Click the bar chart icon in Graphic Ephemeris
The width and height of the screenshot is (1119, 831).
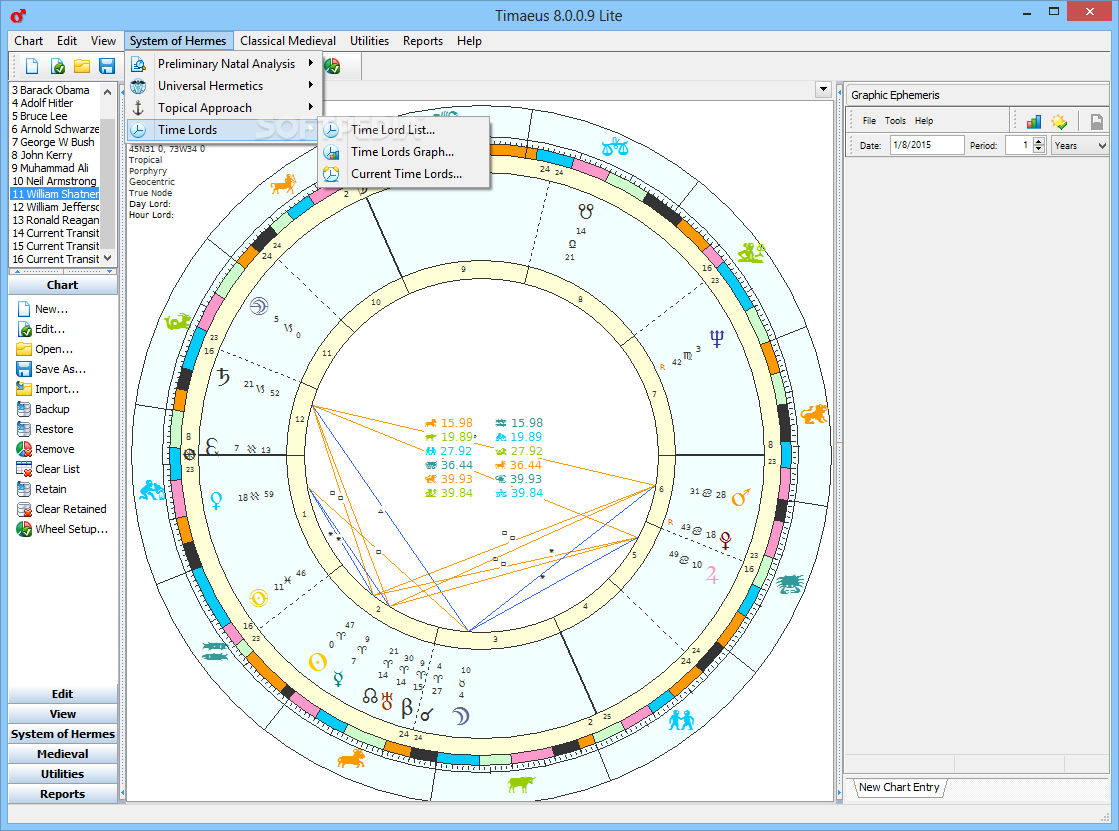(1033, 121)
